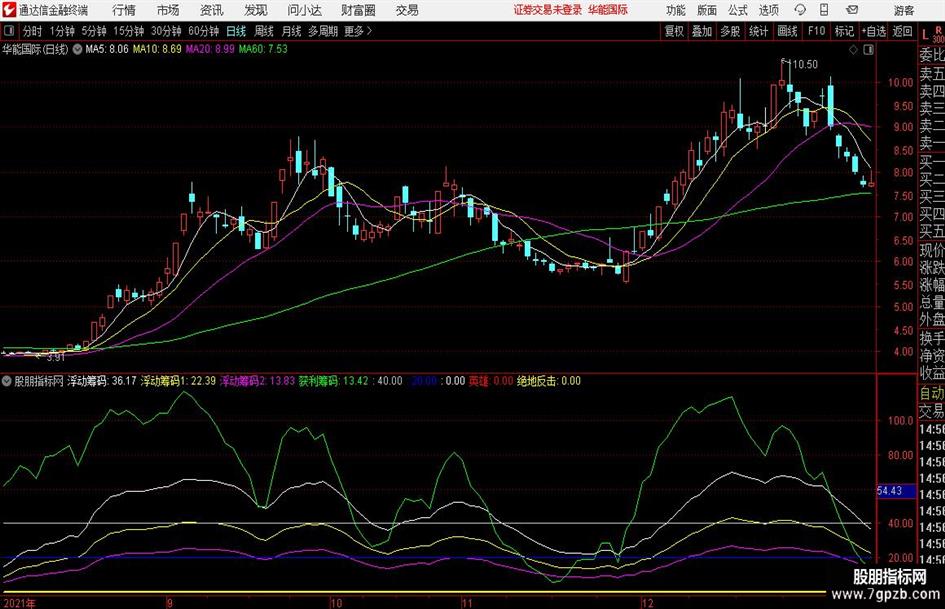Click the 自动 label in the right panel
The height and width of the screenshot is (609, 945).
click(x=932, y=393)
